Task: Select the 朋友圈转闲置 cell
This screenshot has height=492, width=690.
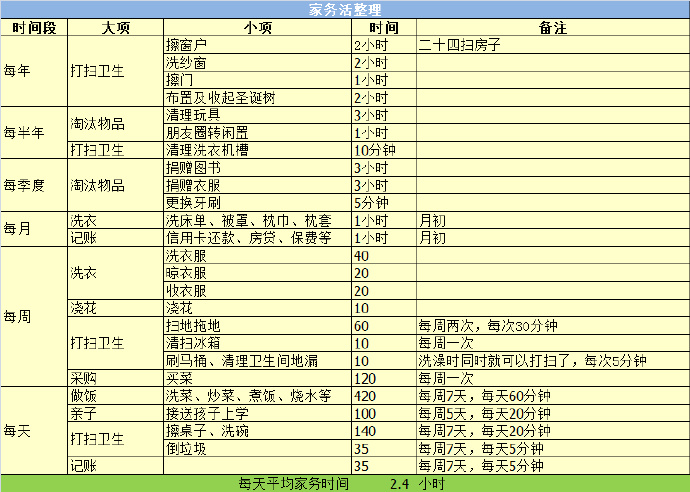Action: (x=257, y=132)
